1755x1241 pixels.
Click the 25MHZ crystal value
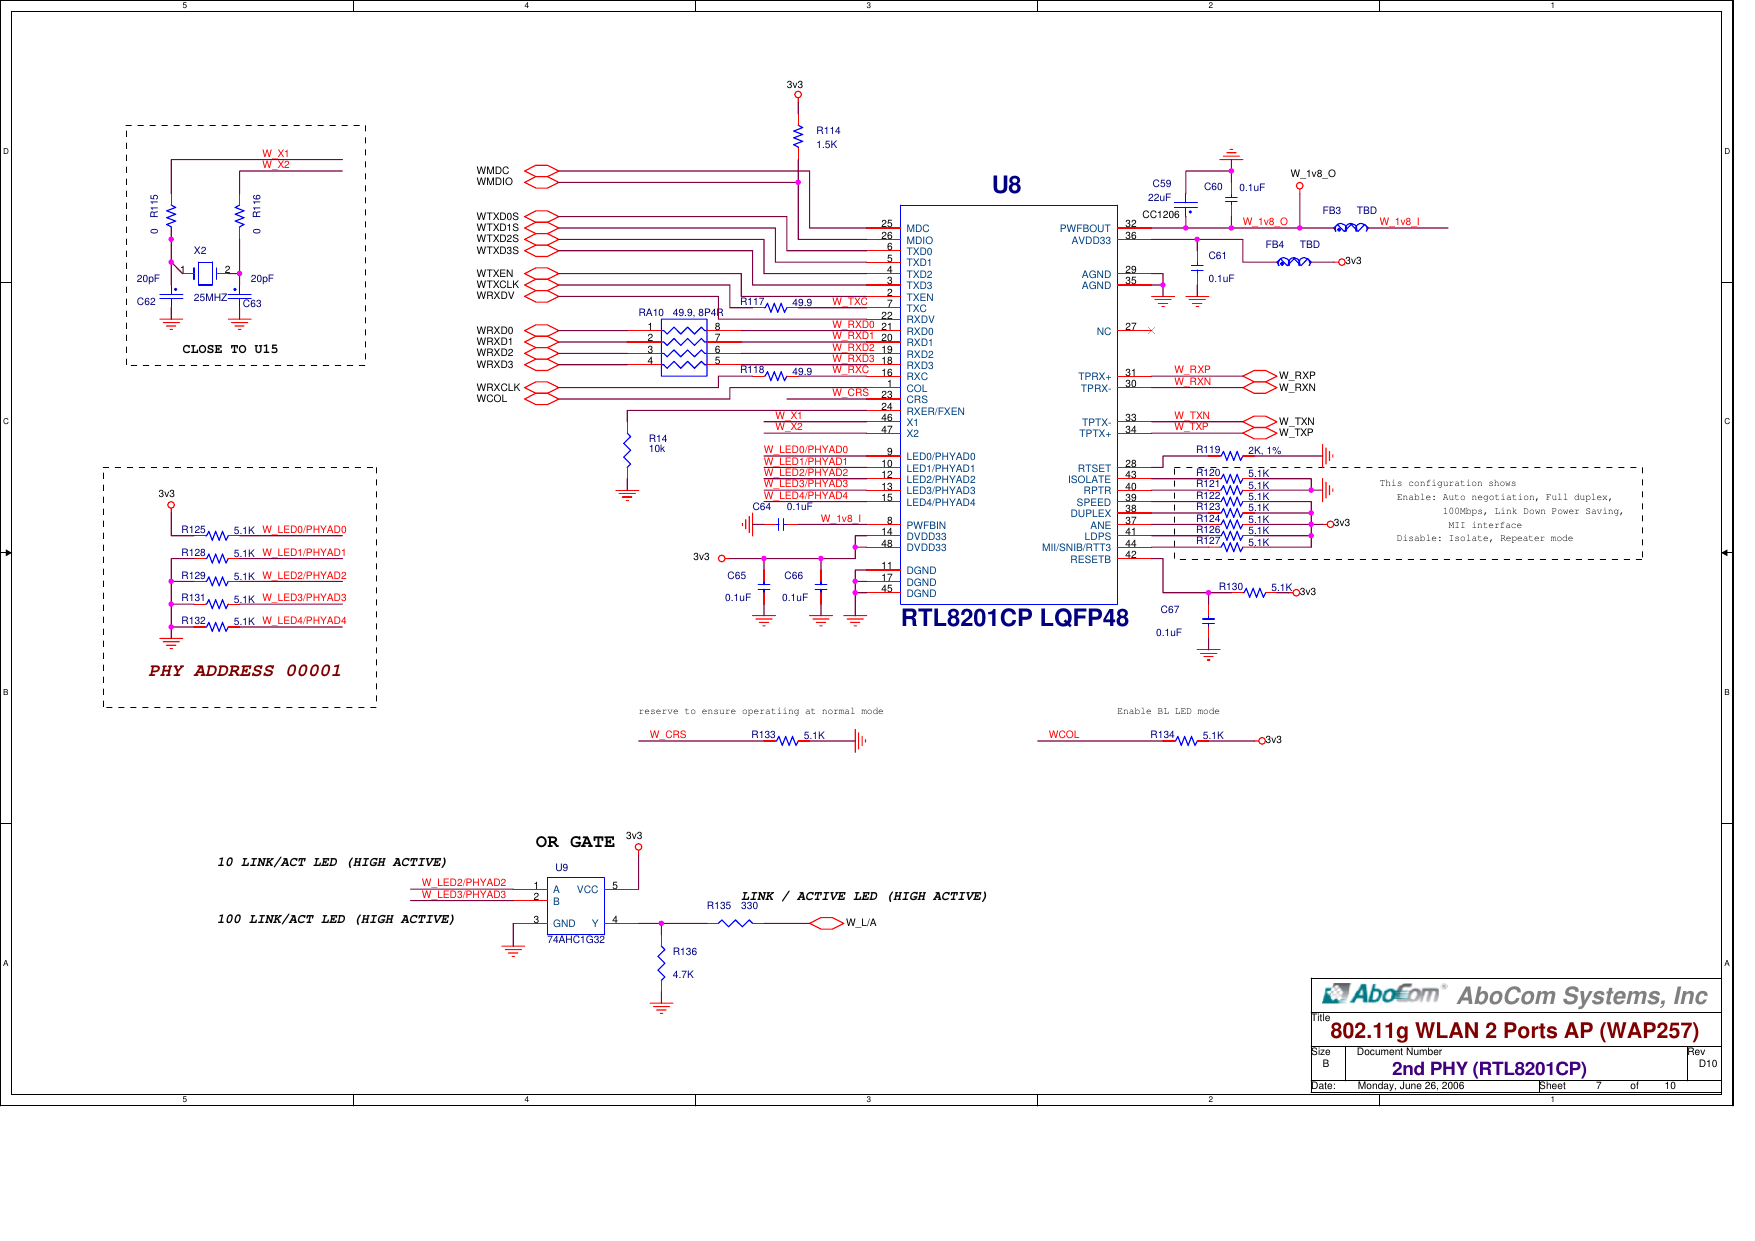click(x=210, y=298)
